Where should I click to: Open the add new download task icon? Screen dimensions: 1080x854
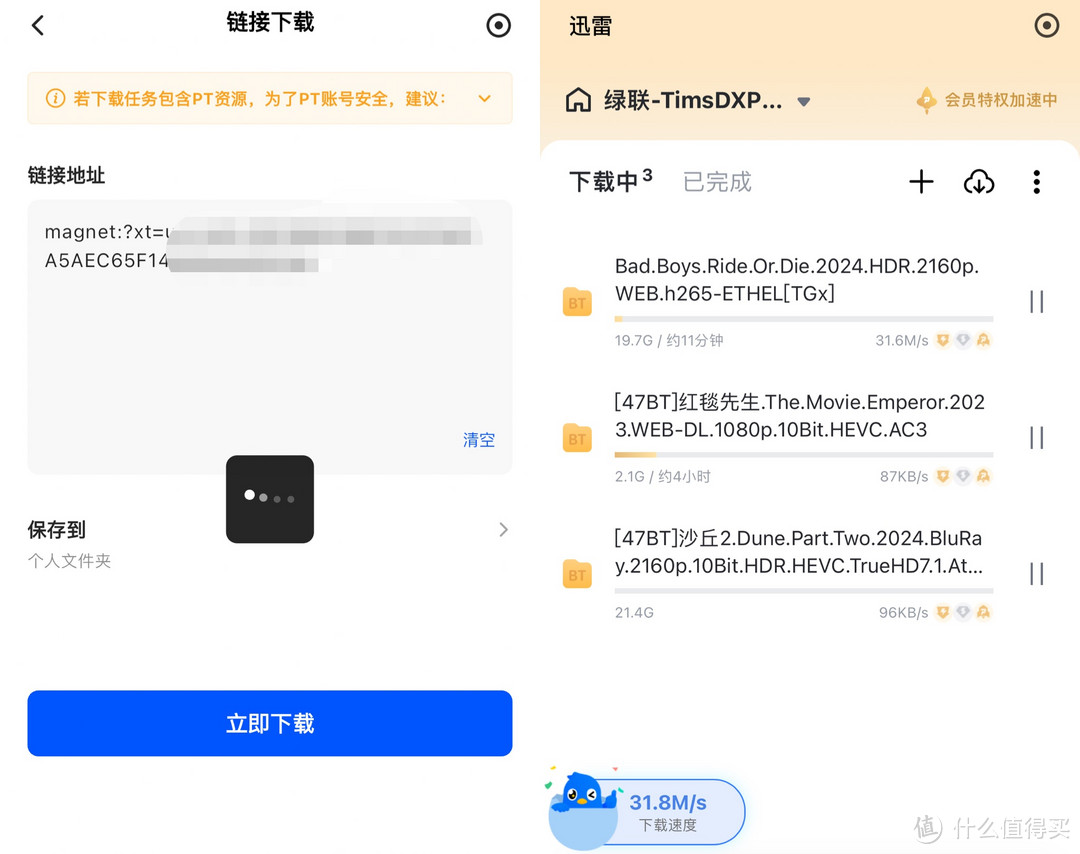920,181
